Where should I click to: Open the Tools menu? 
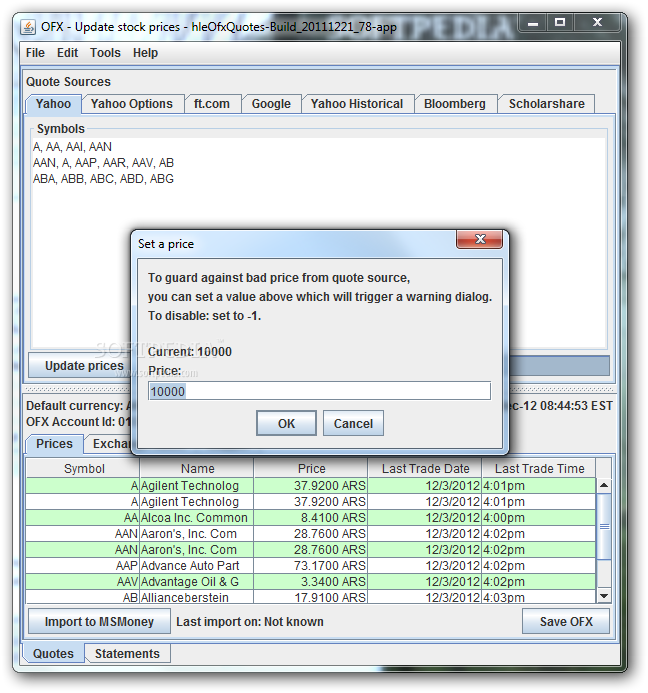point(105,53)
